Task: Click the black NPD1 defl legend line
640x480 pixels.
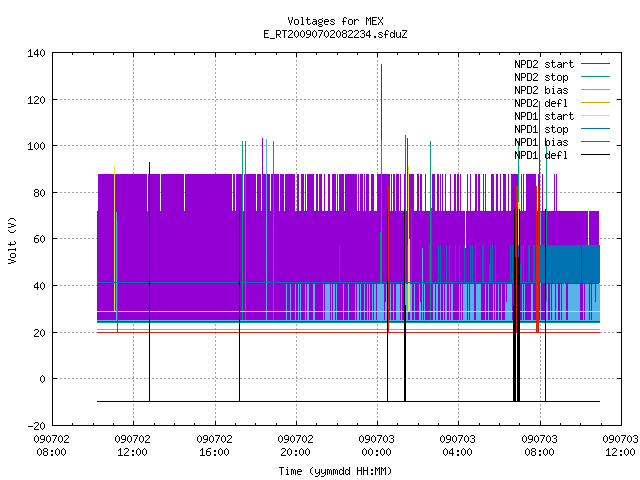Action: pos(595,155)
